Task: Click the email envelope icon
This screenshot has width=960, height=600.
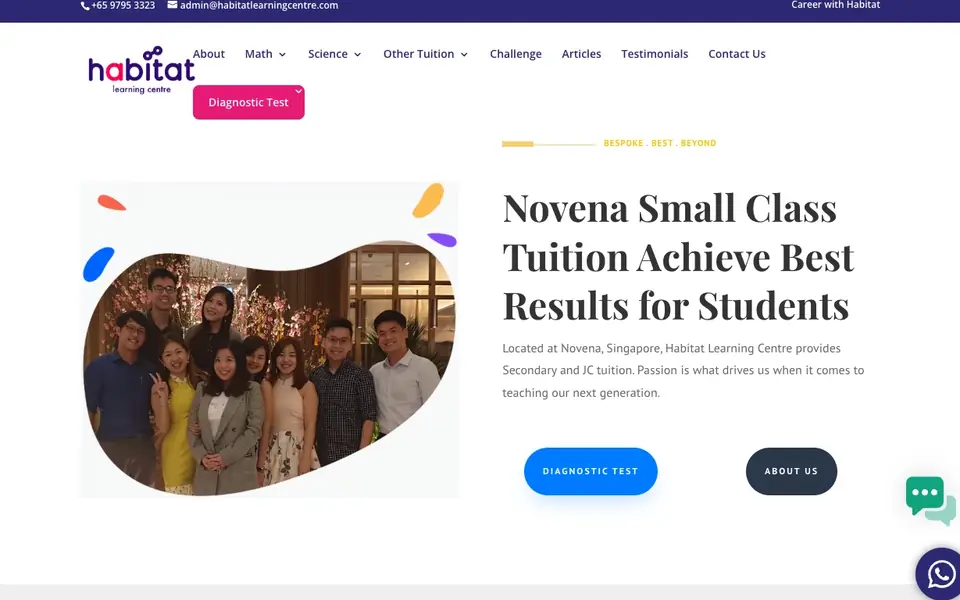Action: click(173, 5)
